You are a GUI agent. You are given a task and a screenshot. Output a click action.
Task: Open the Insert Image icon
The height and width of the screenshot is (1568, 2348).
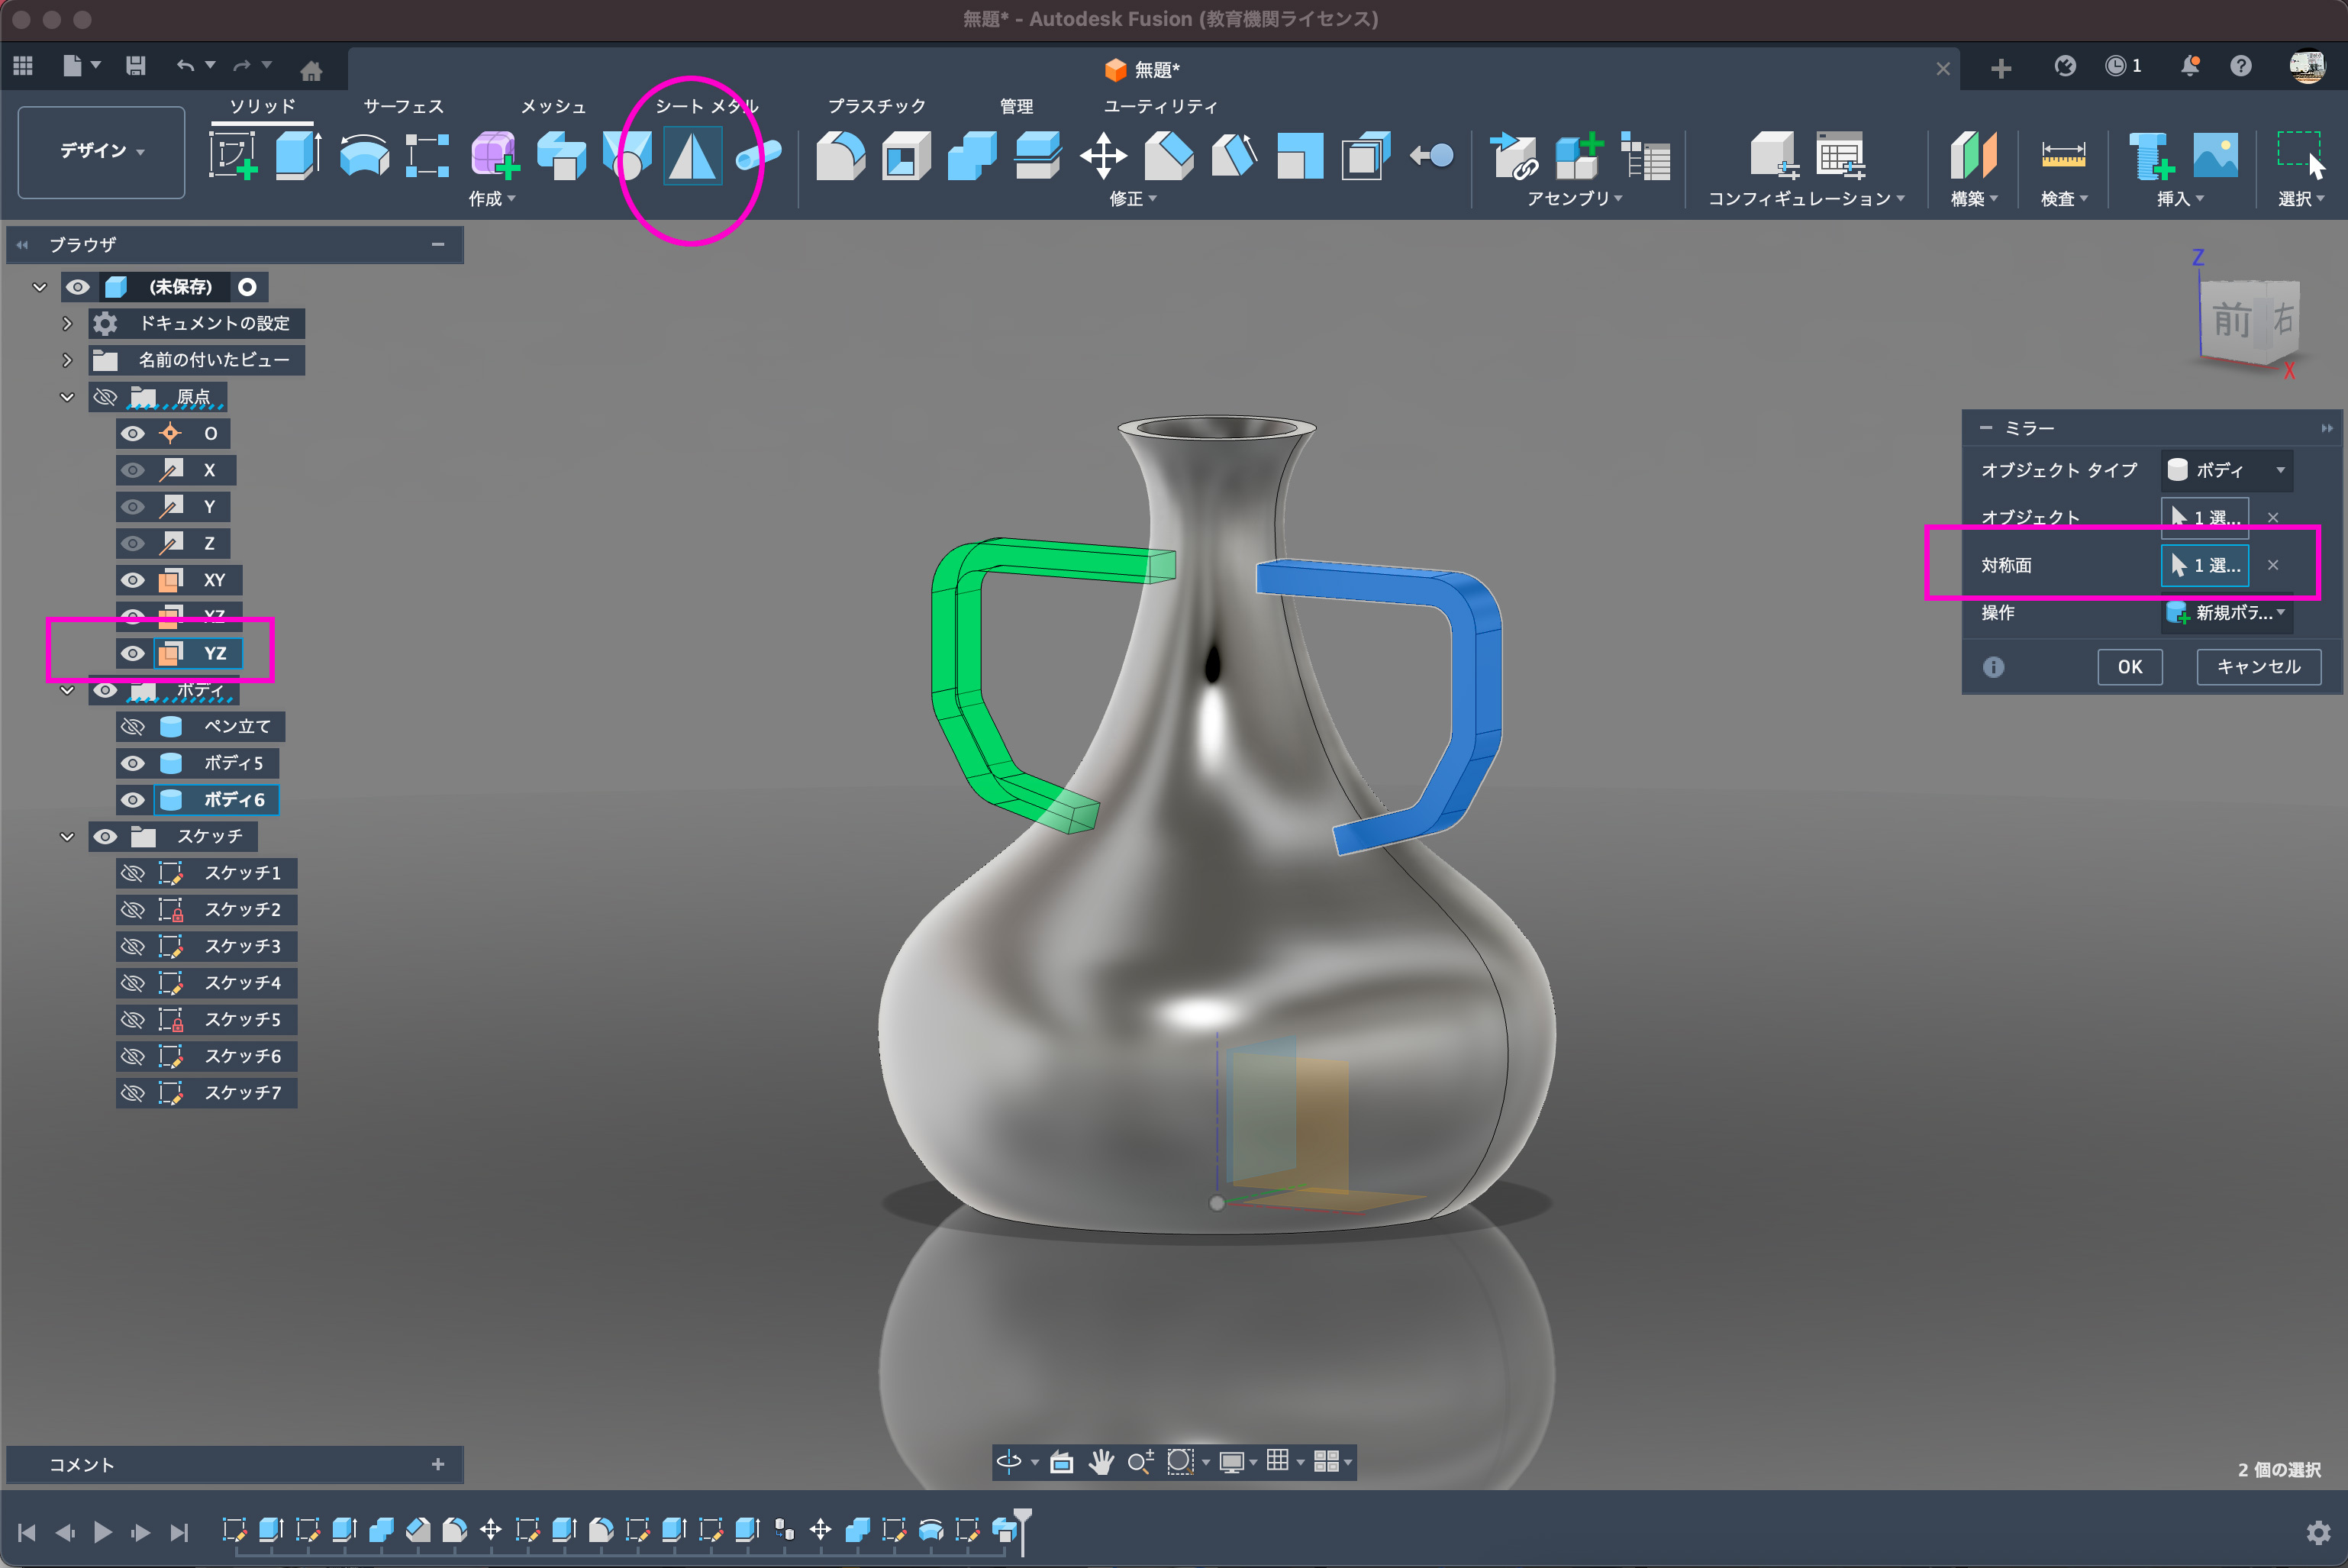click(x=2215, y=156)
